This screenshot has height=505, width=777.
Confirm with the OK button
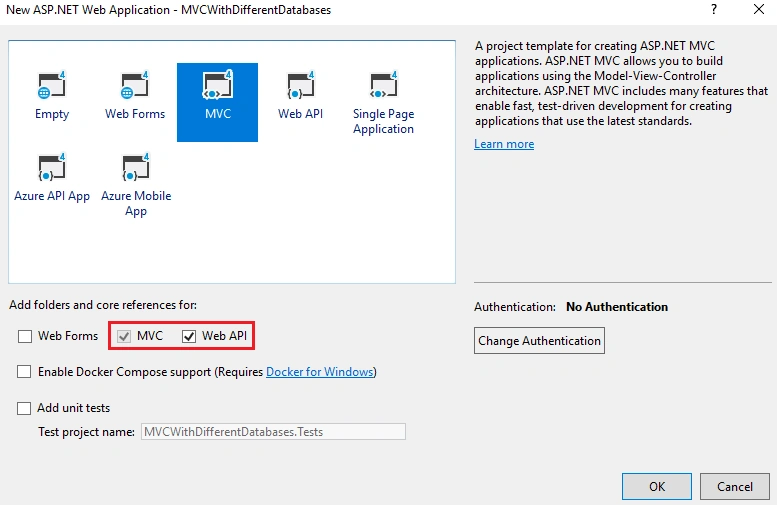(x=657, y=486)
